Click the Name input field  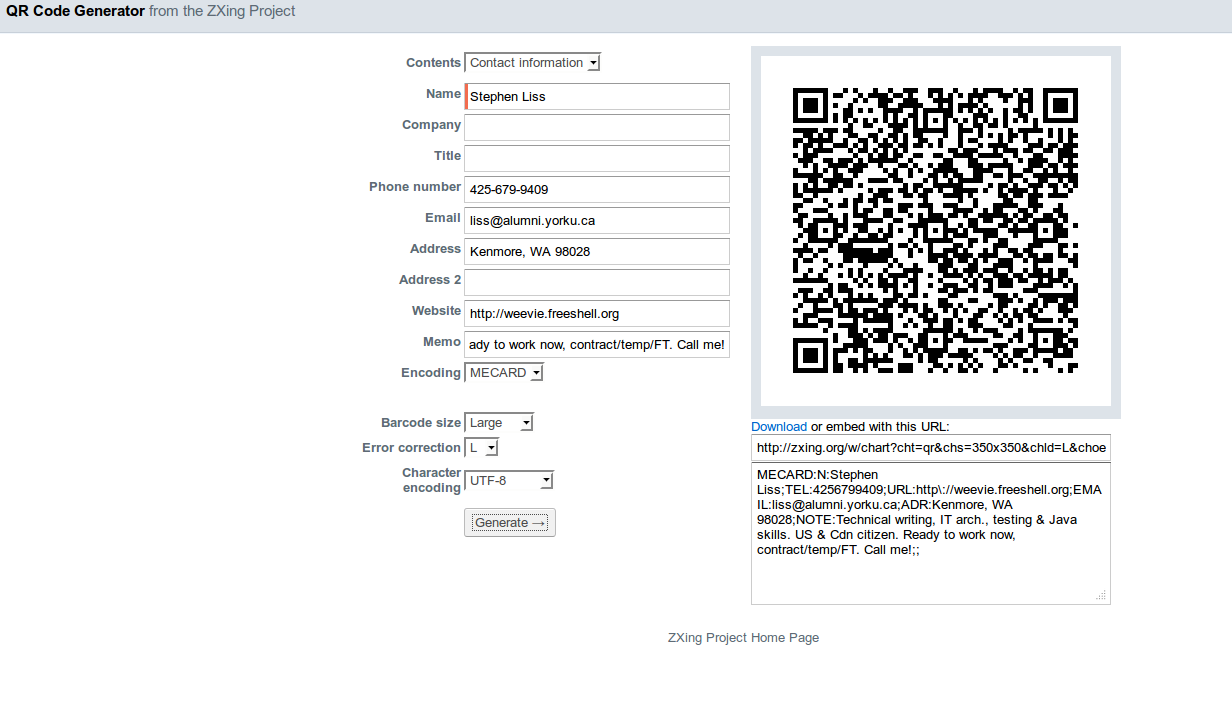[596, 96]
